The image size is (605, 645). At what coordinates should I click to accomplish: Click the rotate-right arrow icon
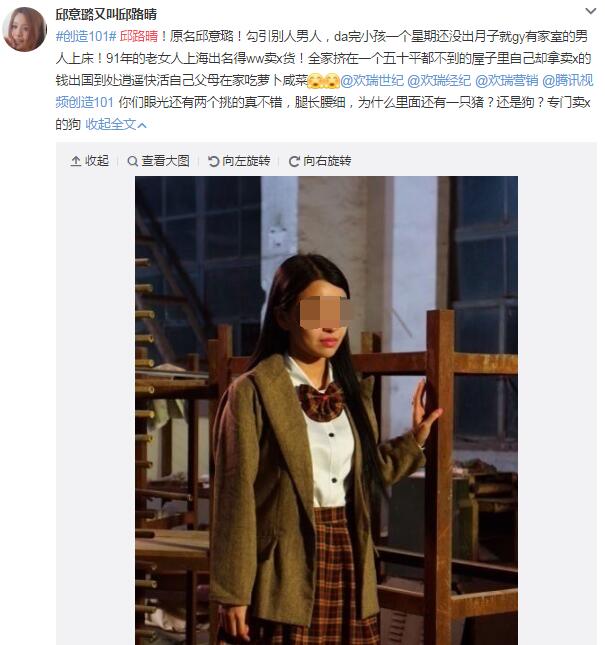click(x=294, y=161)
